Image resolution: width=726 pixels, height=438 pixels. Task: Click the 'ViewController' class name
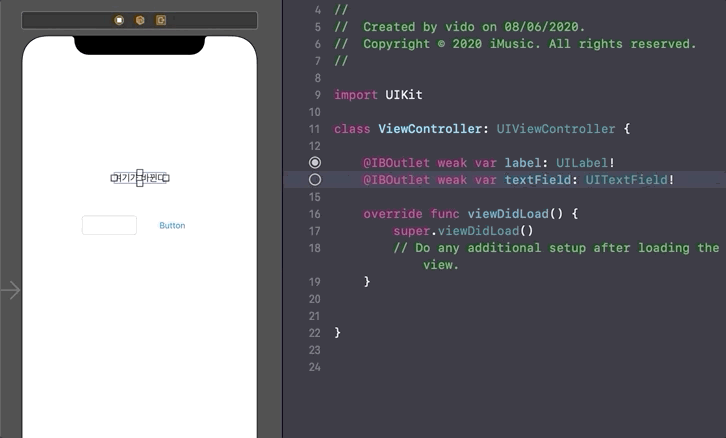pyautogui.click(x=430, y=129)
